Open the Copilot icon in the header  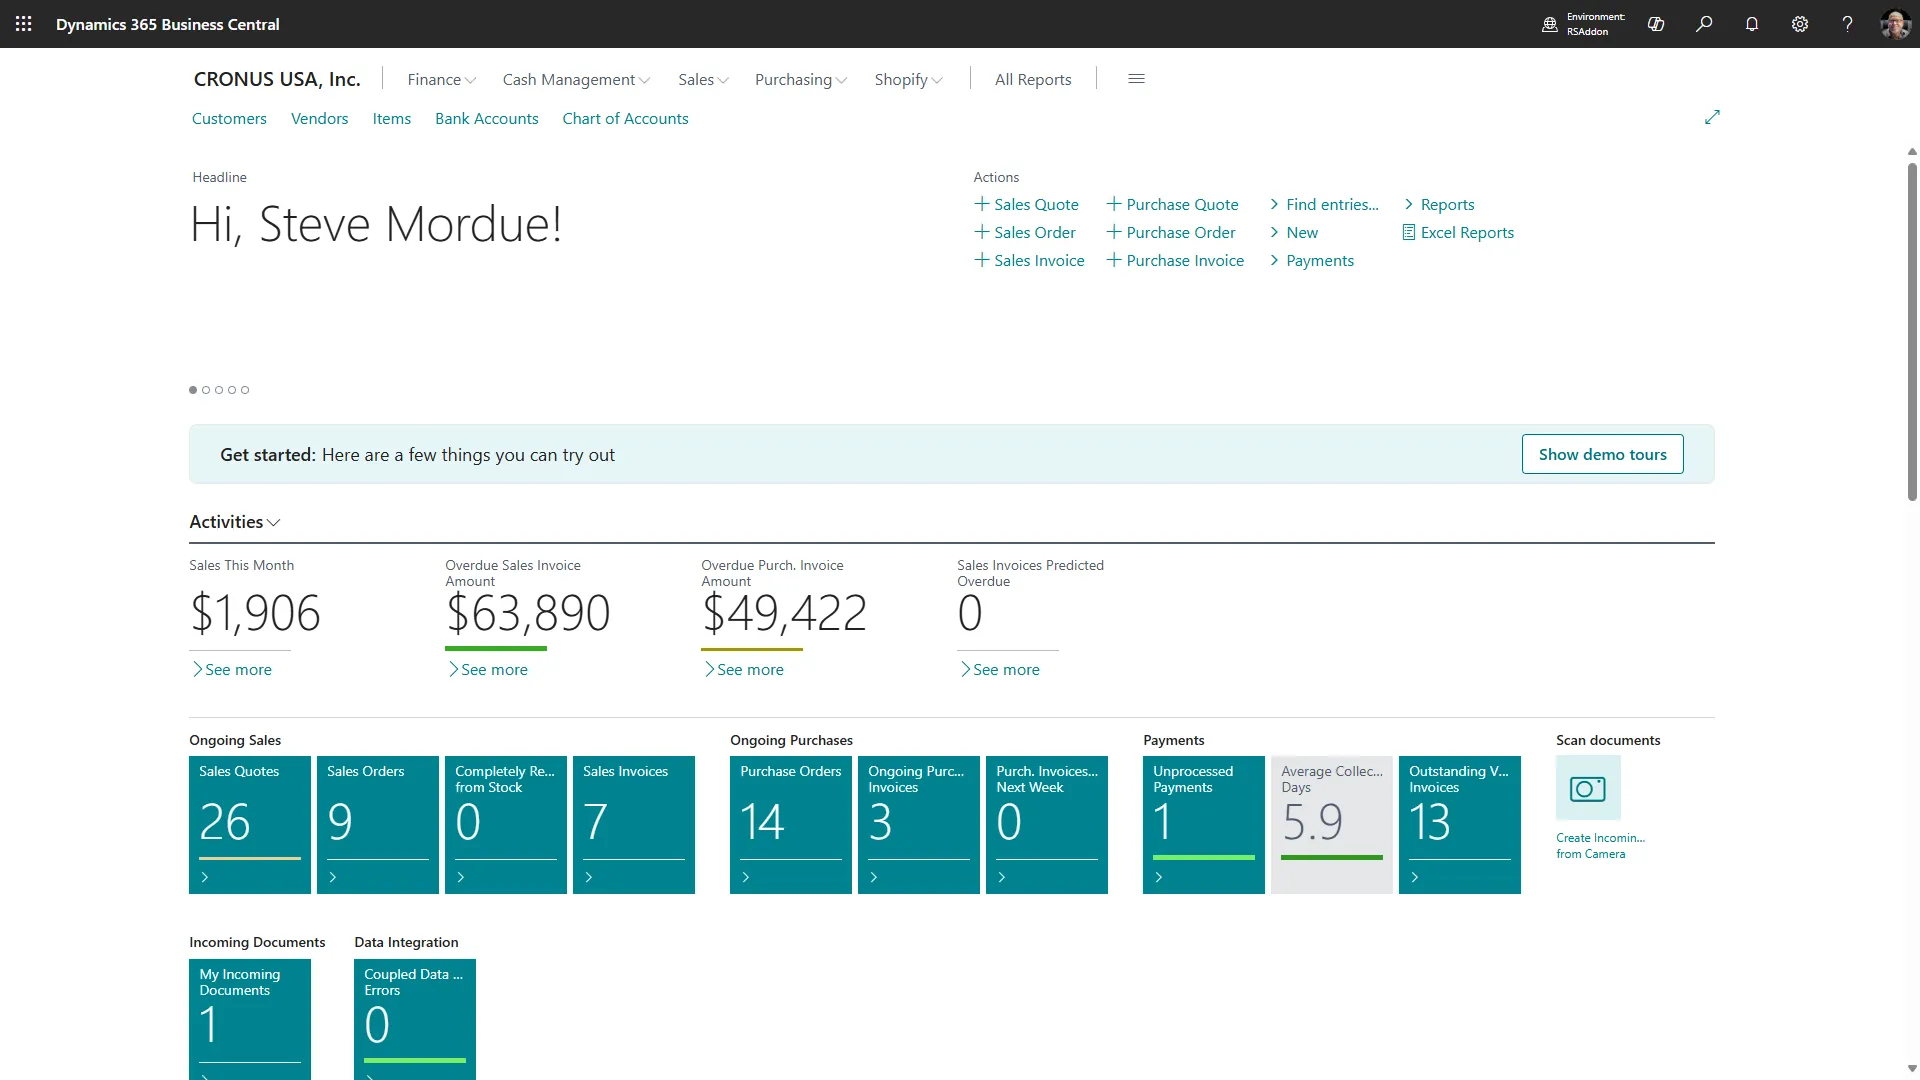click(x=1655, y=24)
